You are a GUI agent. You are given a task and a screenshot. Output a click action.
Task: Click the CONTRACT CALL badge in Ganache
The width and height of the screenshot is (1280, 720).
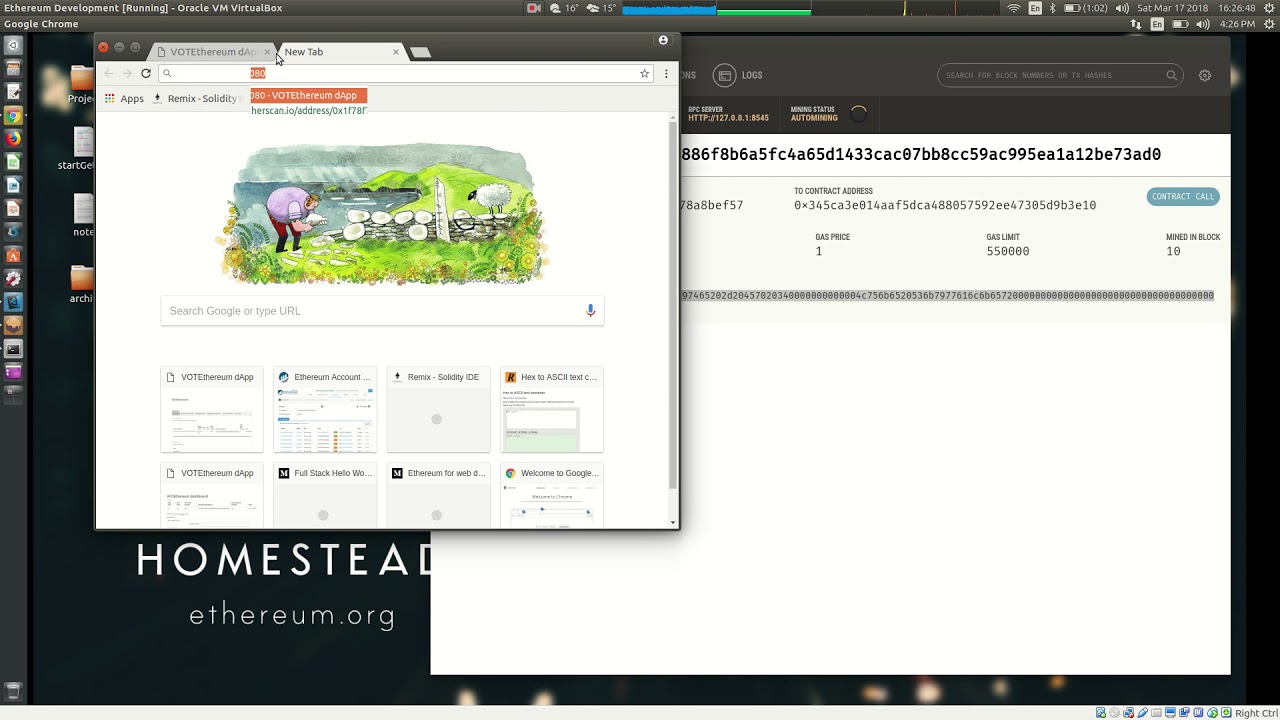tap(1183, 196)
